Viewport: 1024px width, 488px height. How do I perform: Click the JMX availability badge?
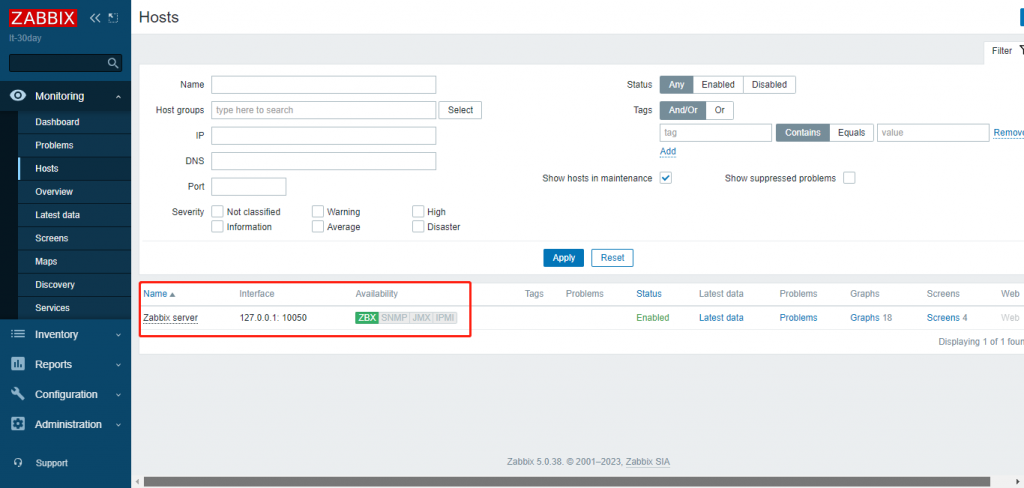click(x=421, y=317)
